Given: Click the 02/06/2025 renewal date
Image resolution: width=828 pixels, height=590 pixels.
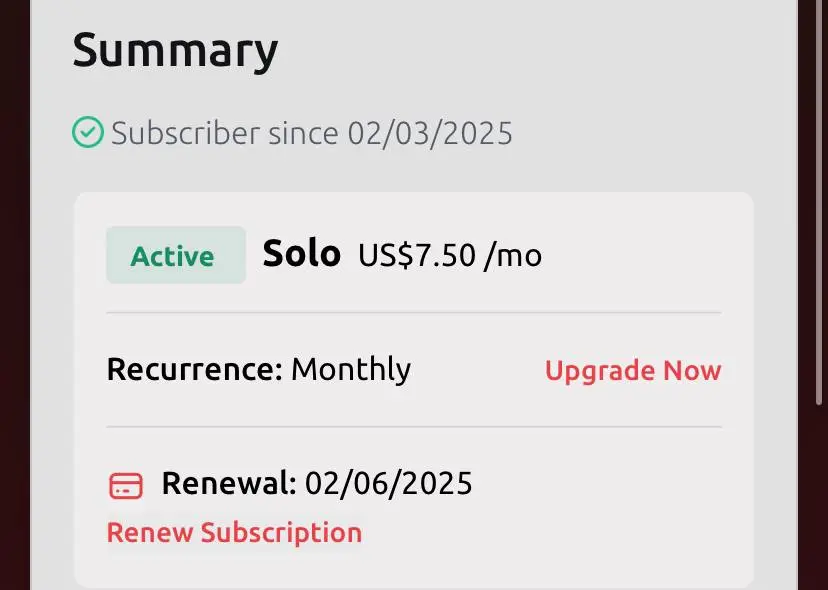Looking at the screenshot, I should point(389,483).
